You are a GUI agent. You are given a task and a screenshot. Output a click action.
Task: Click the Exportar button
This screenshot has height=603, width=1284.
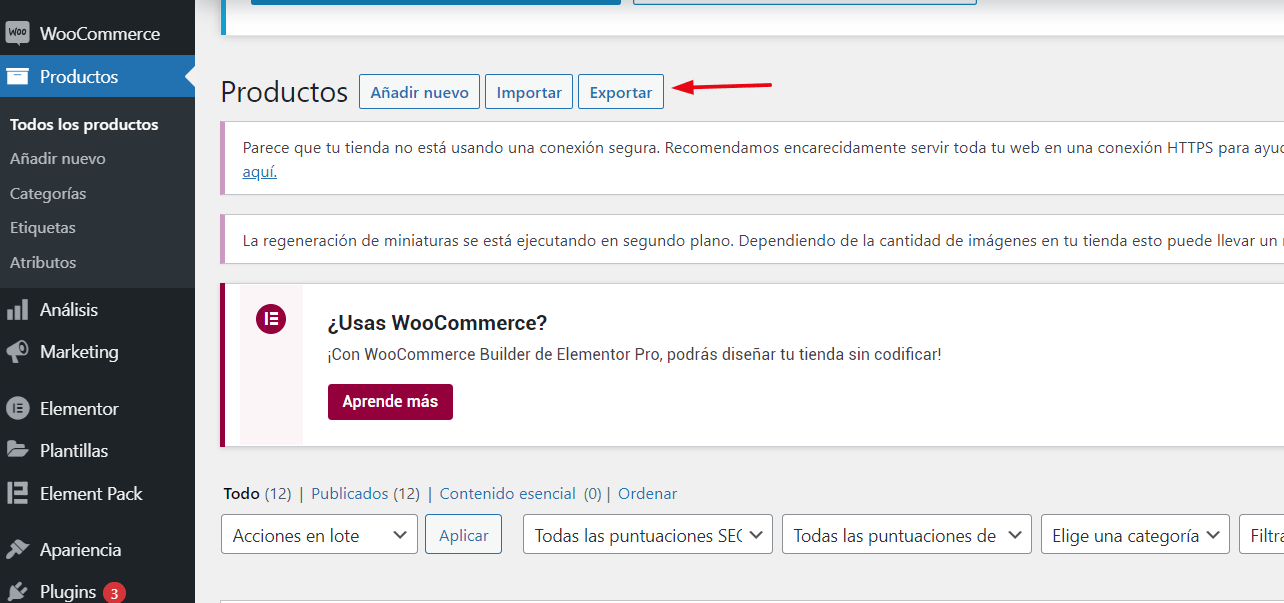point(621,92)
